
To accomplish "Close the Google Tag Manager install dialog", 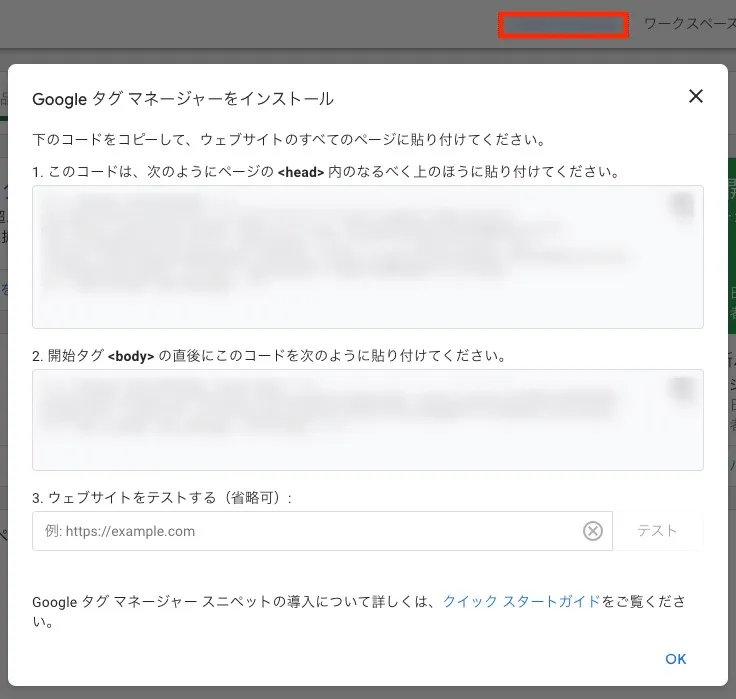I will click(x=695, y=96).
